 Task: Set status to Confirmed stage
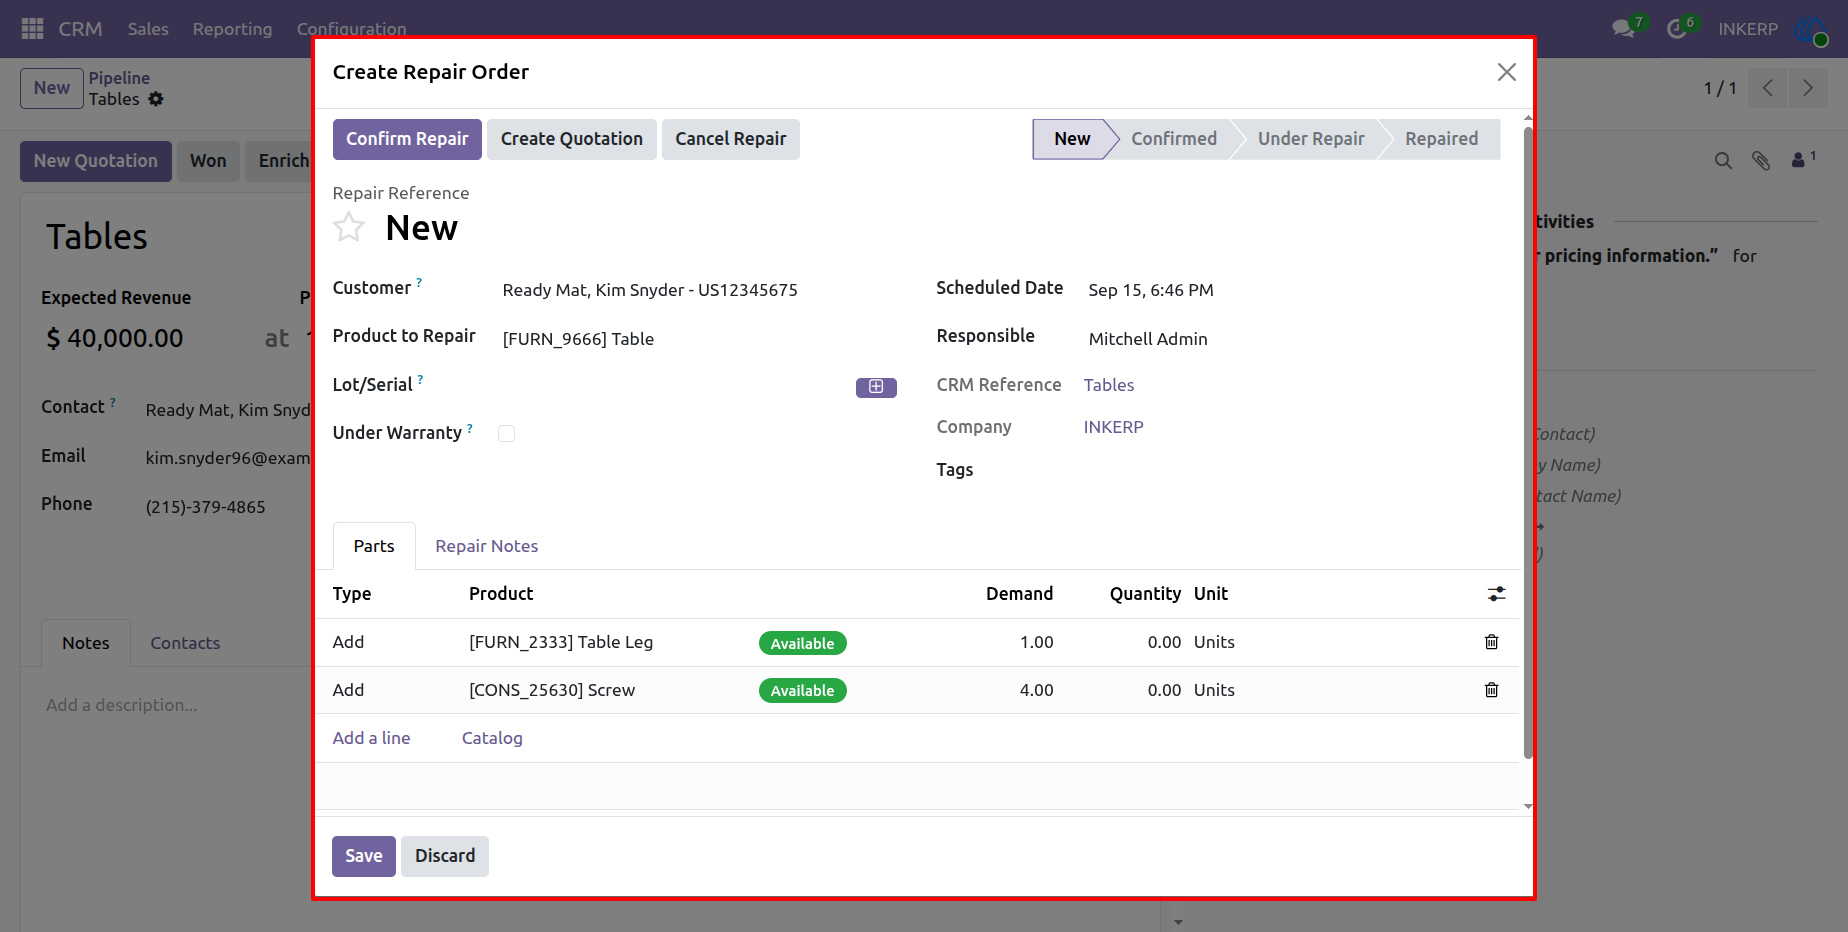click(1174, 139)
